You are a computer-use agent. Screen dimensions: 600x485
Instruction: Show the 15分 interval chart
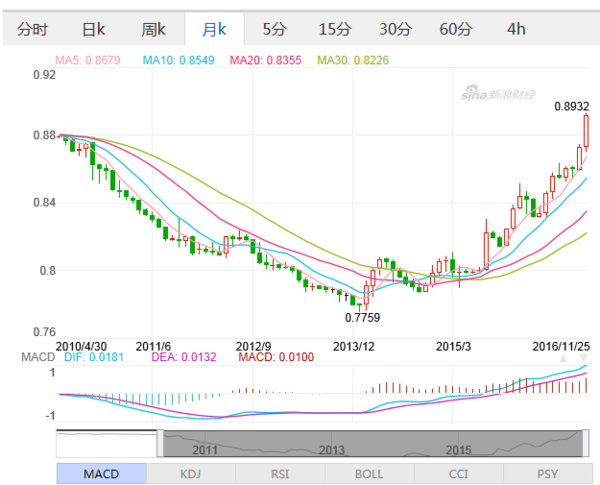tap(334, 29)
